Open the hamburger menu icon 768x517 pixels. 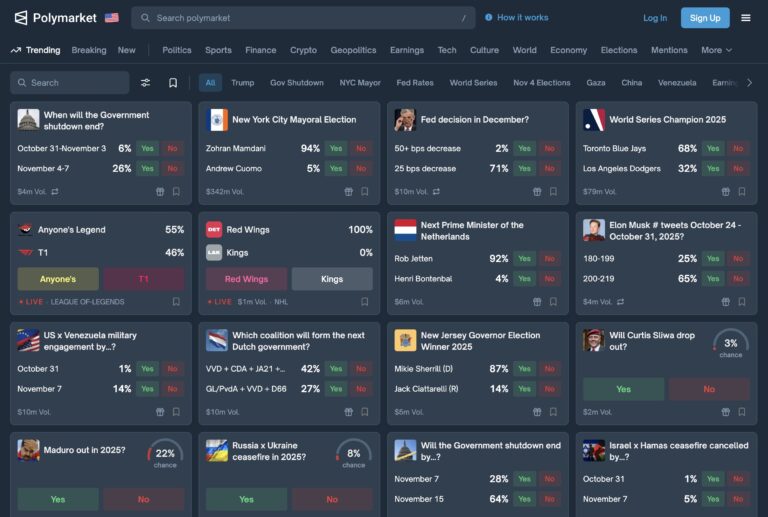click(x=745, y=18)
